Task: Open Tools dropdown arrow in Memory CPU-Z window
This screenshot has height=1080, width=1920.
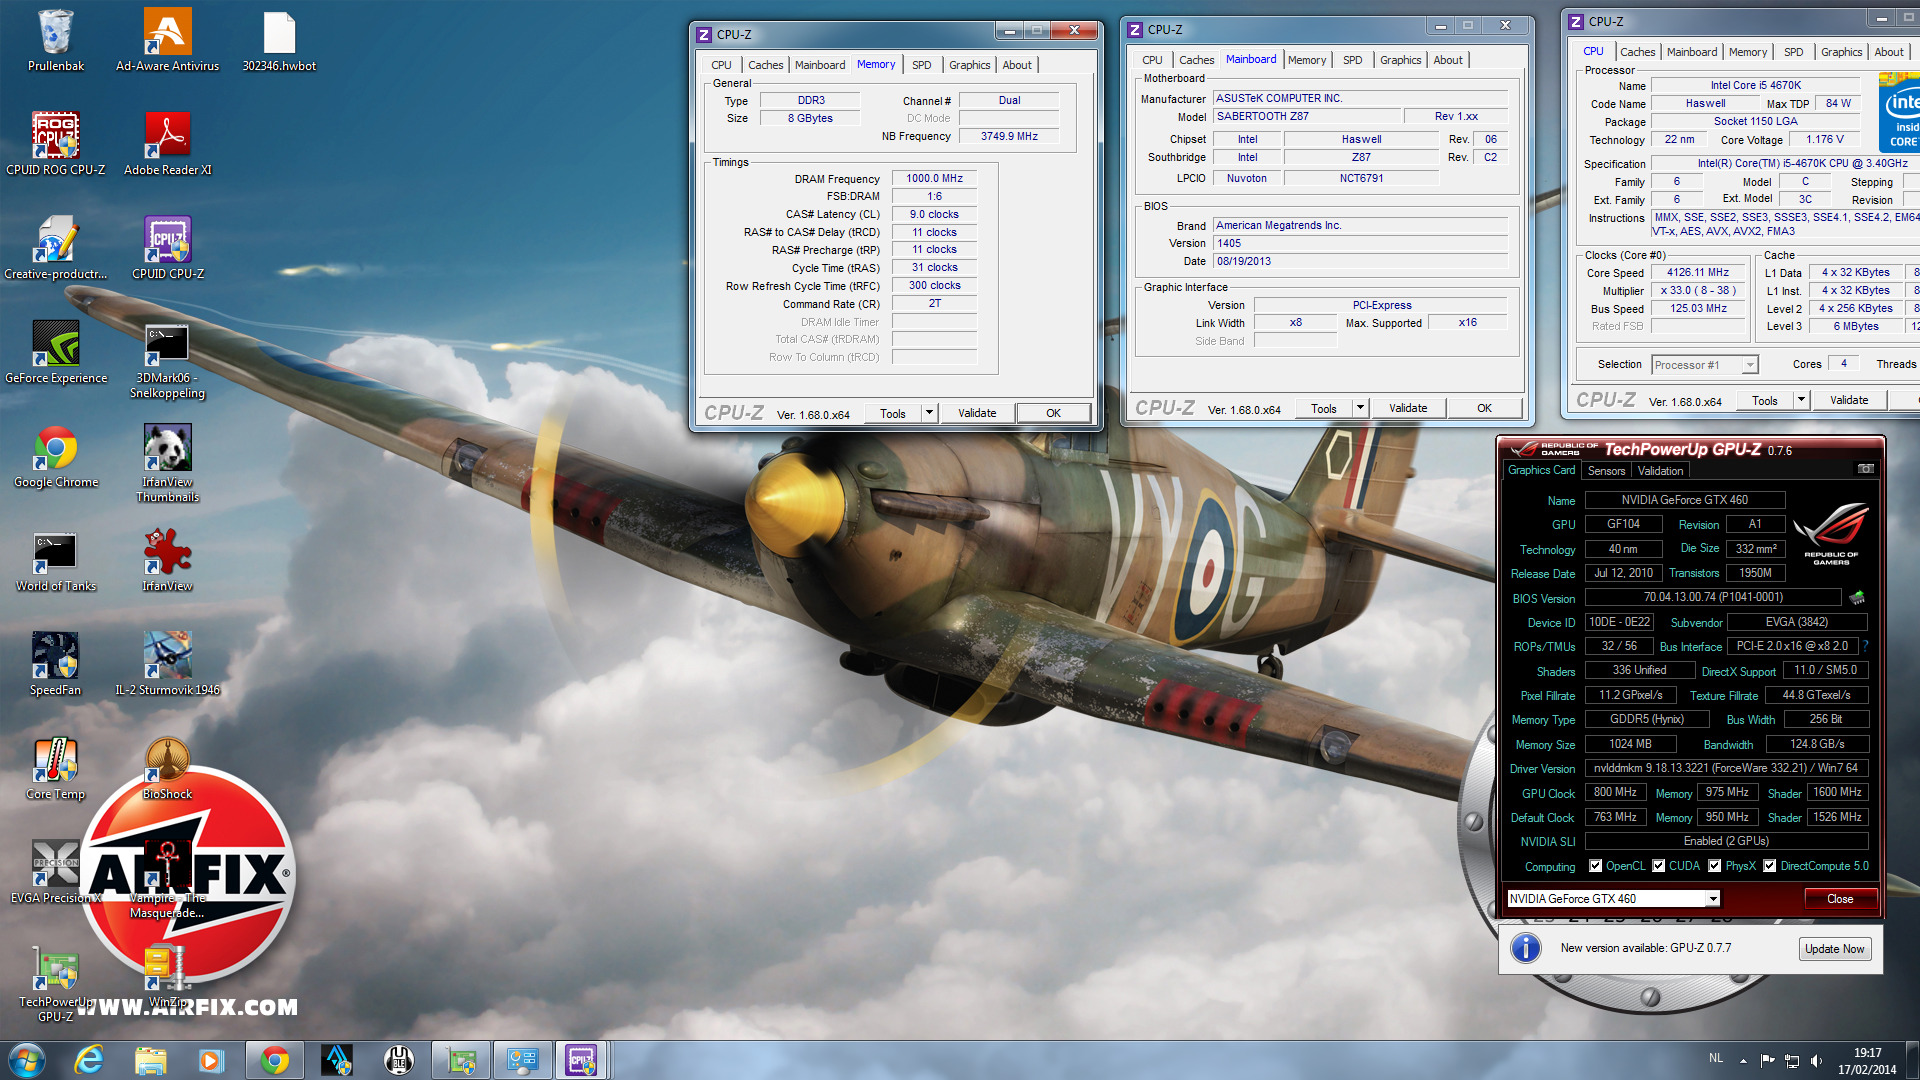Action: 929,413
